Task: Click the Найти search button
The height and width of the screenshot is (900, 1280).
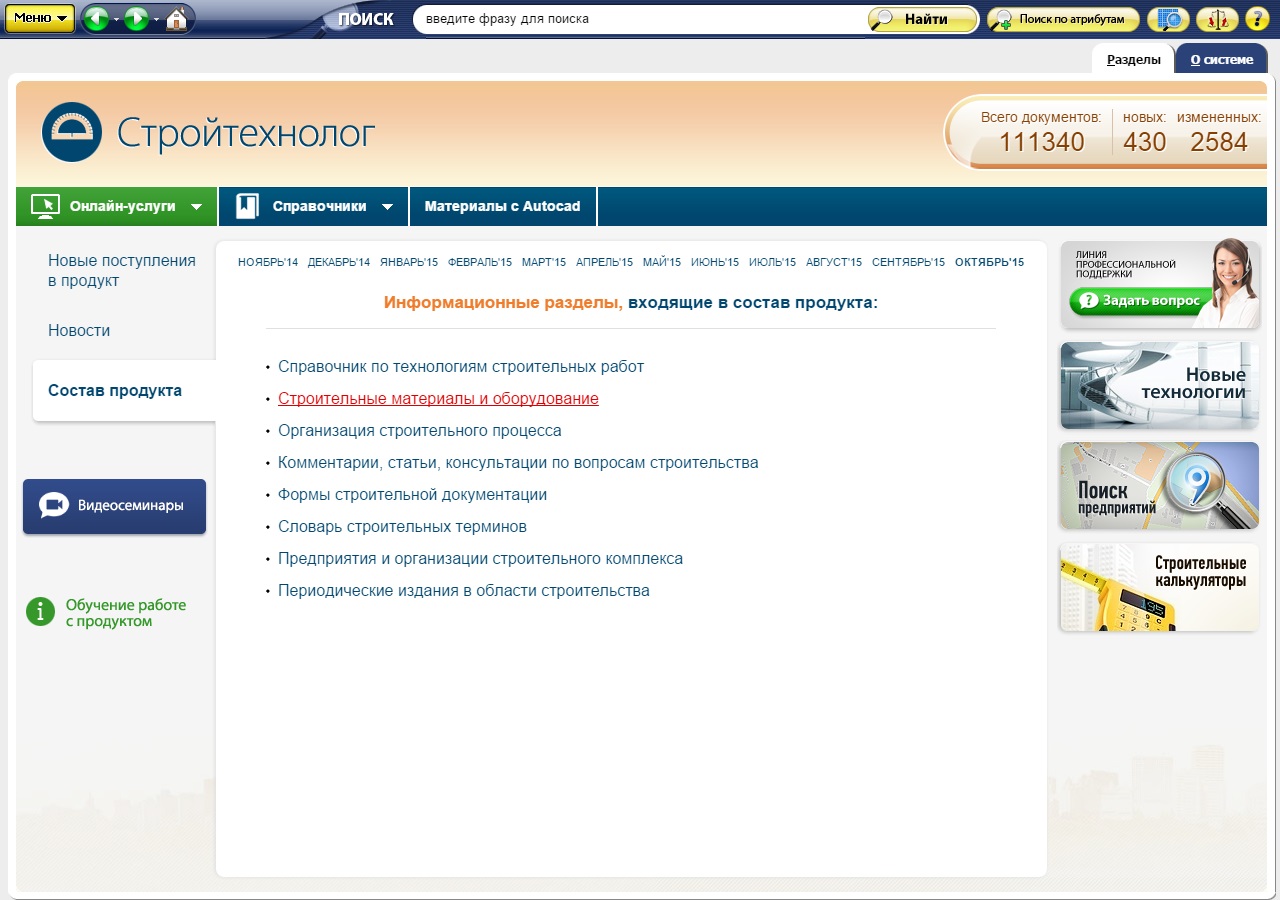Action: tap(922, 19)
